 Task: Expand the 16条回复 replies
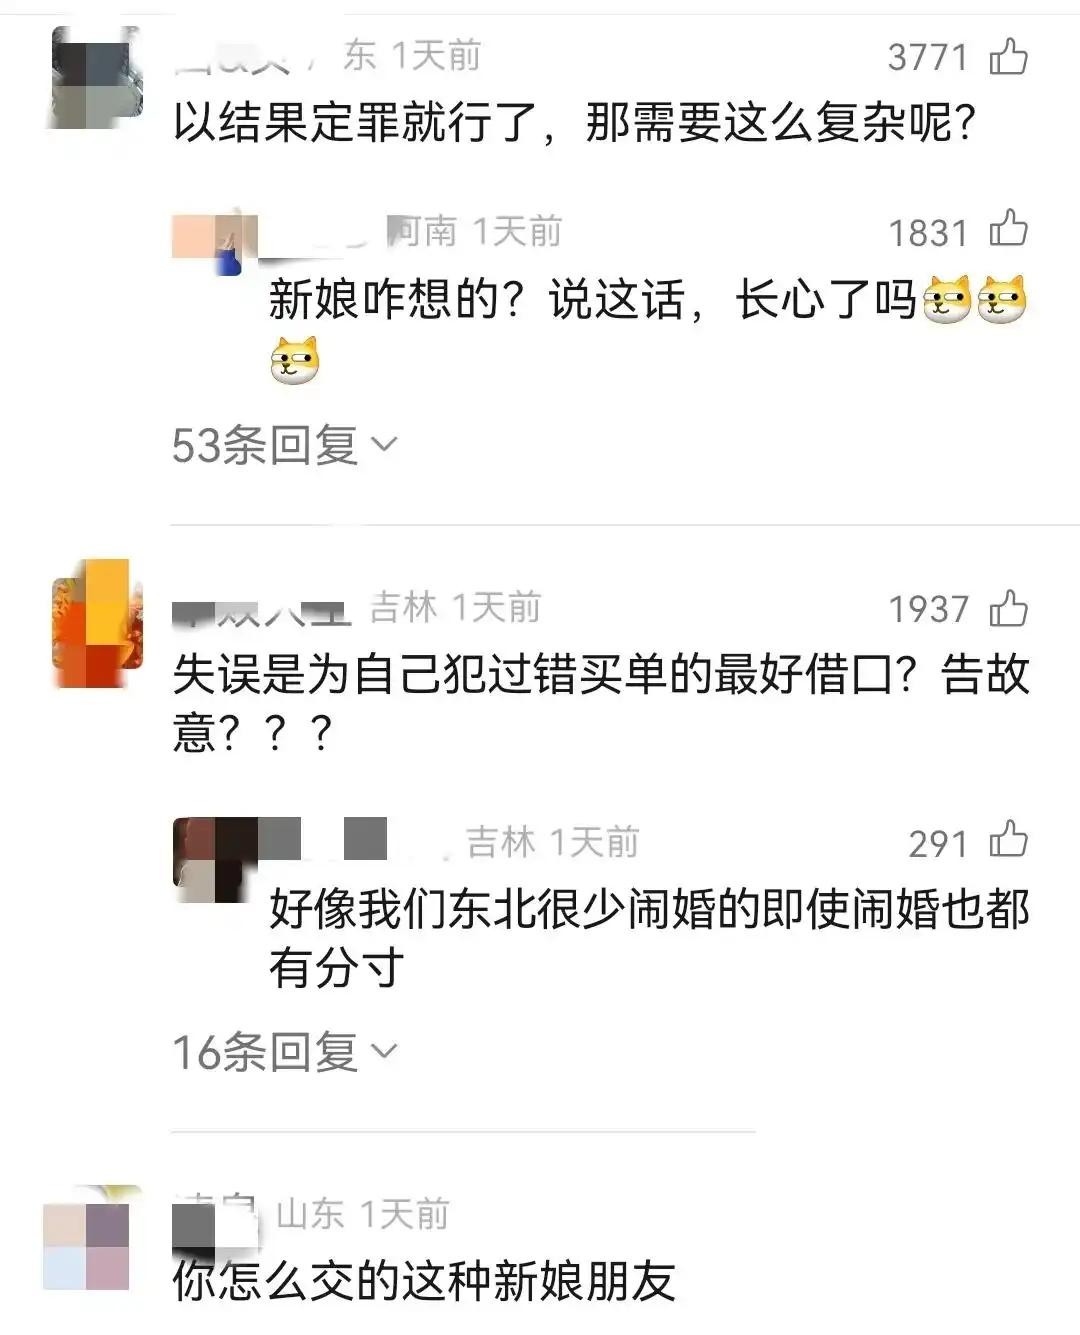(x=284, y=1051)
